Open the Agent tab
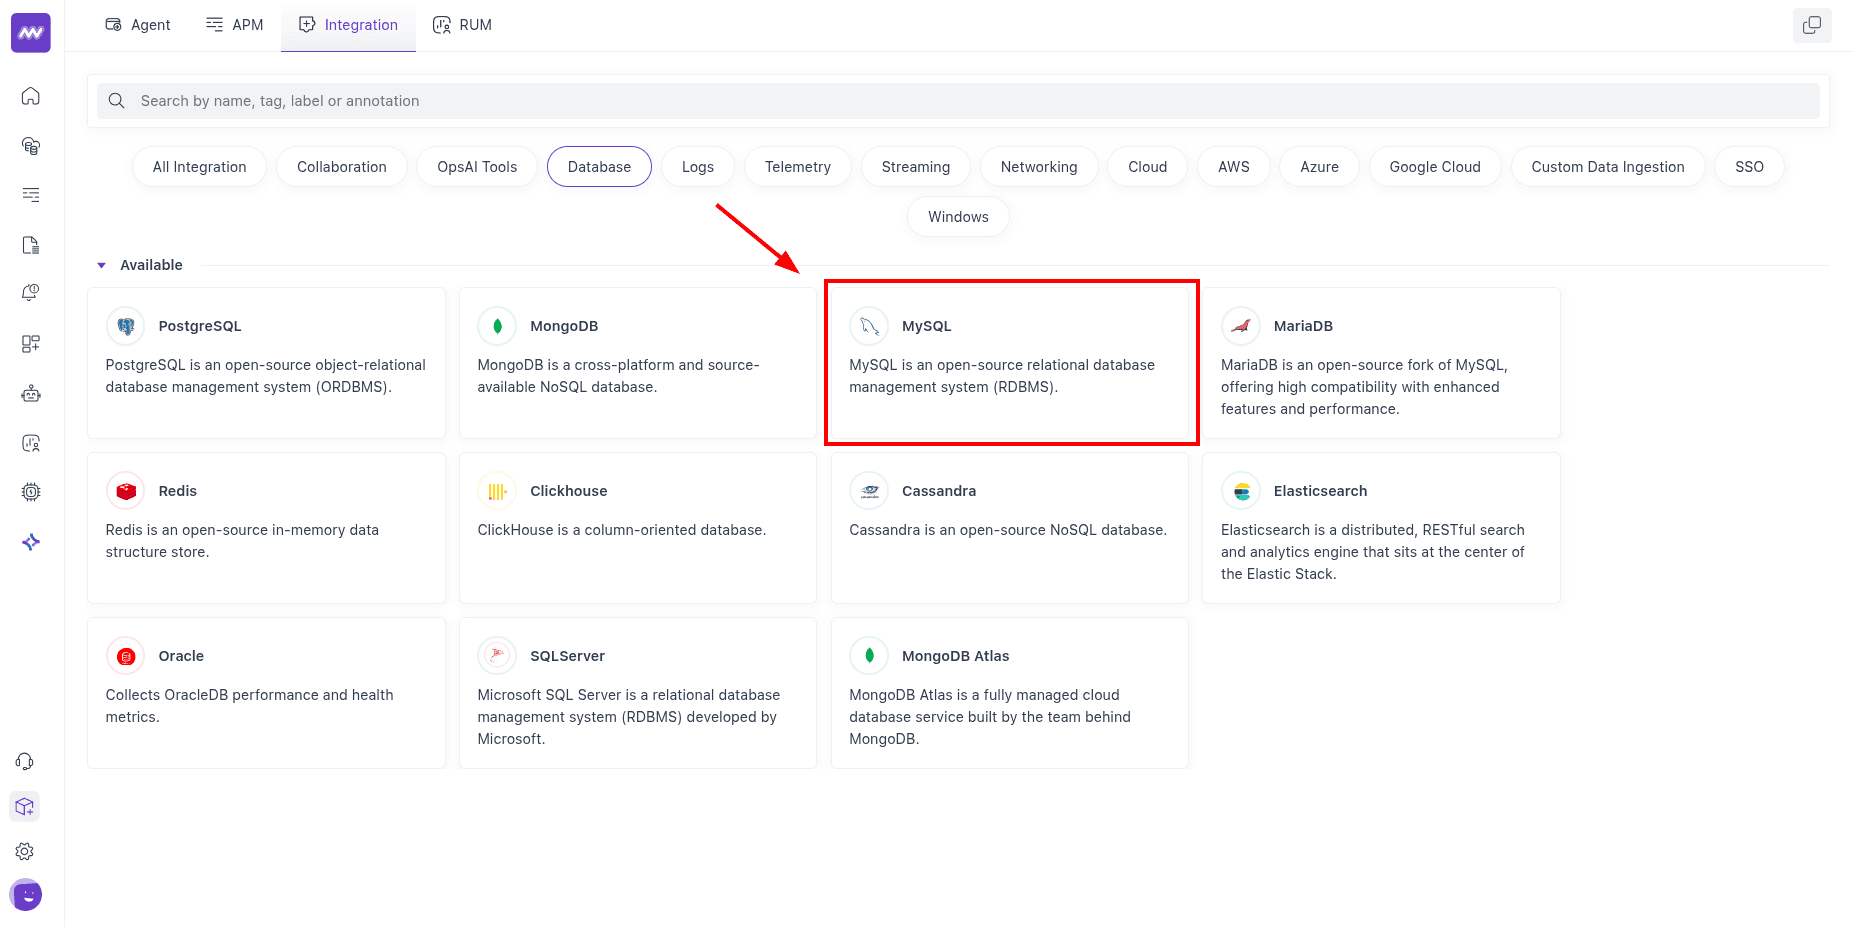 (x=138, y=25)
